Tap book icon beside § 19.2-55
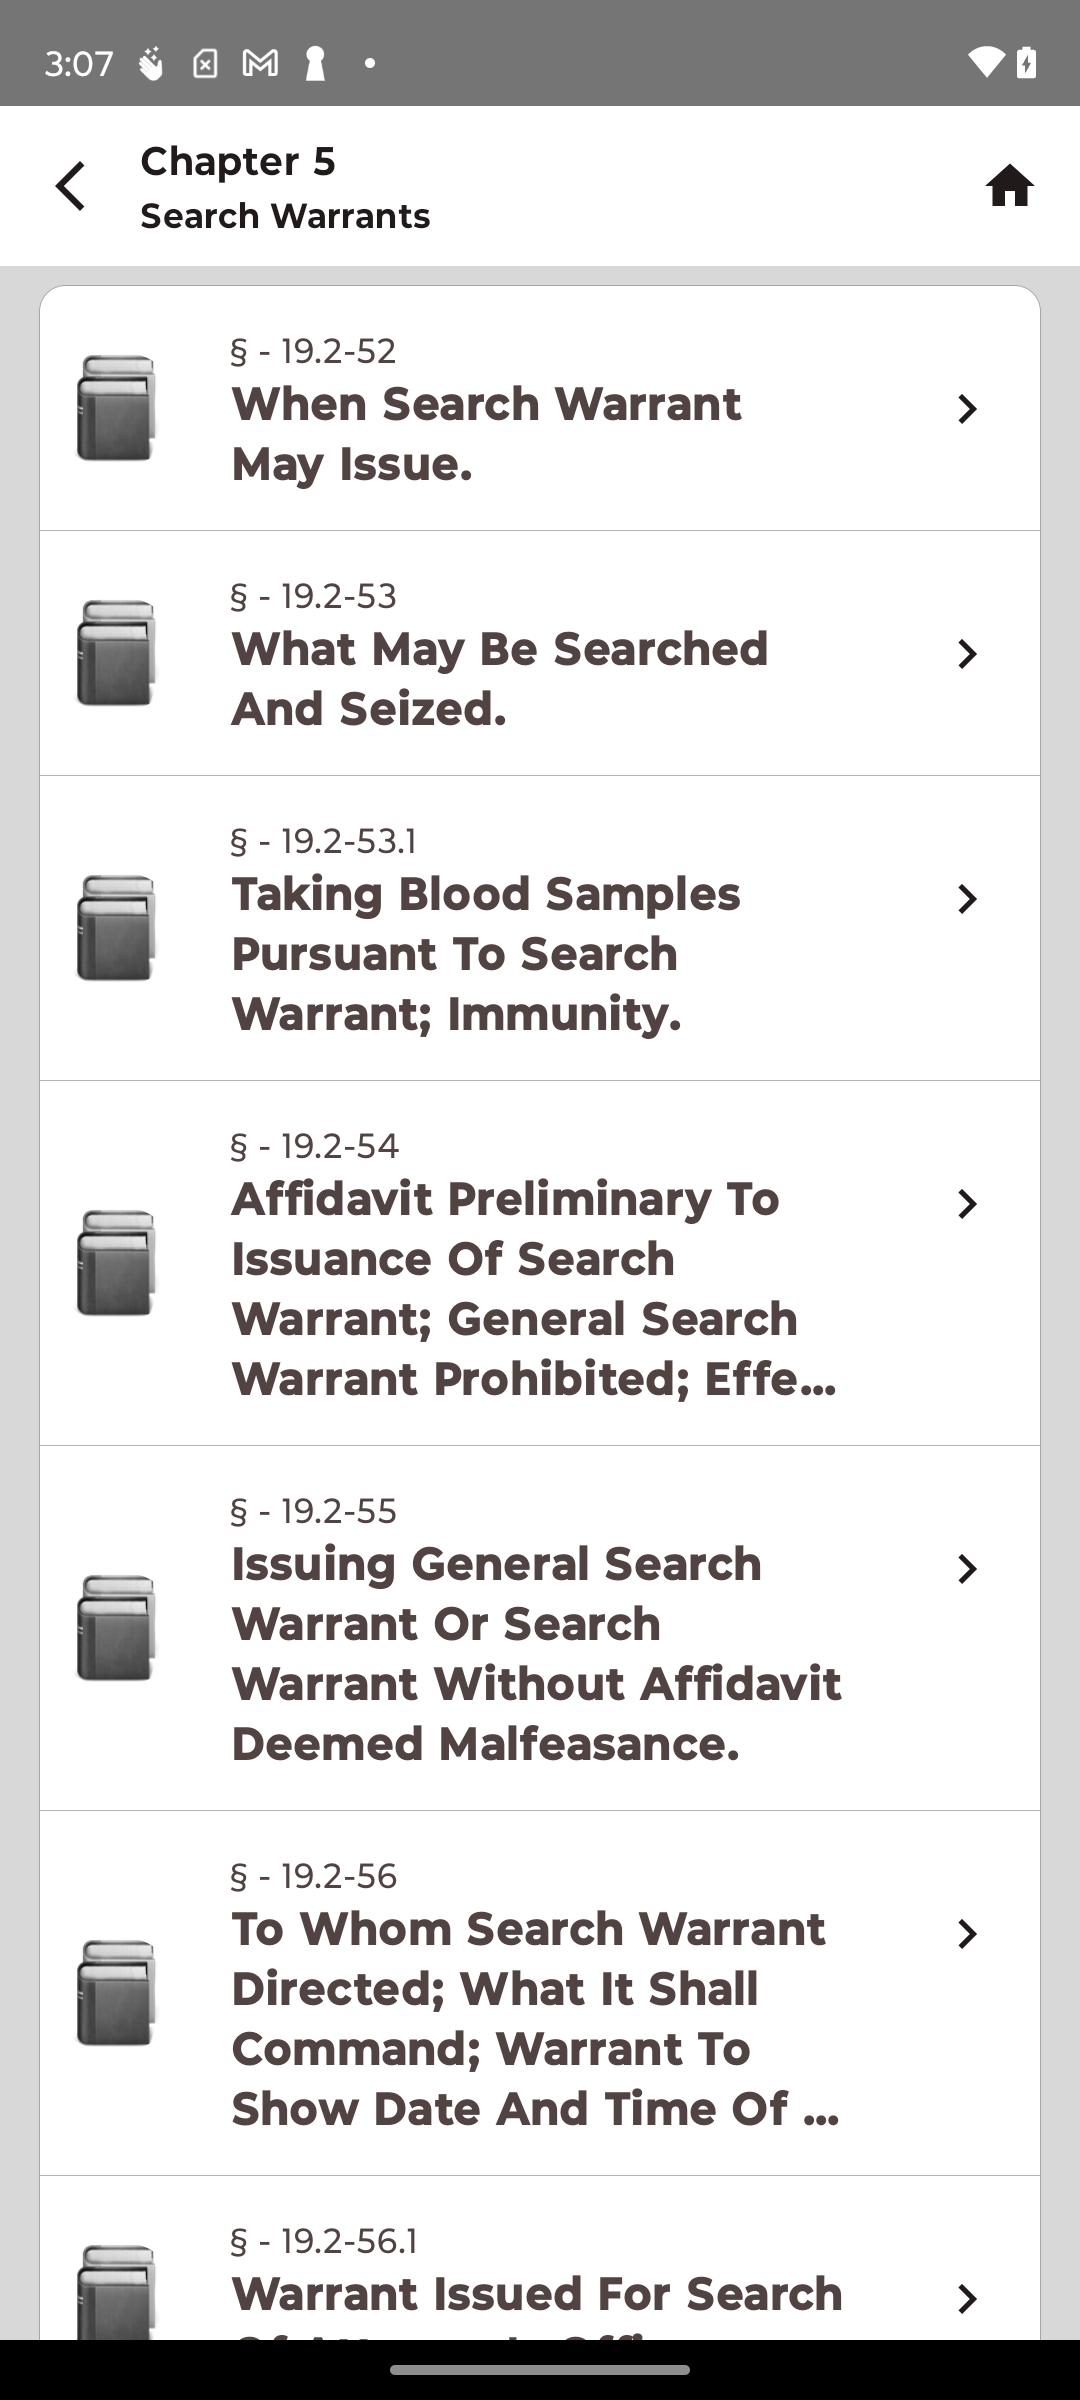 click(116, 1628)
